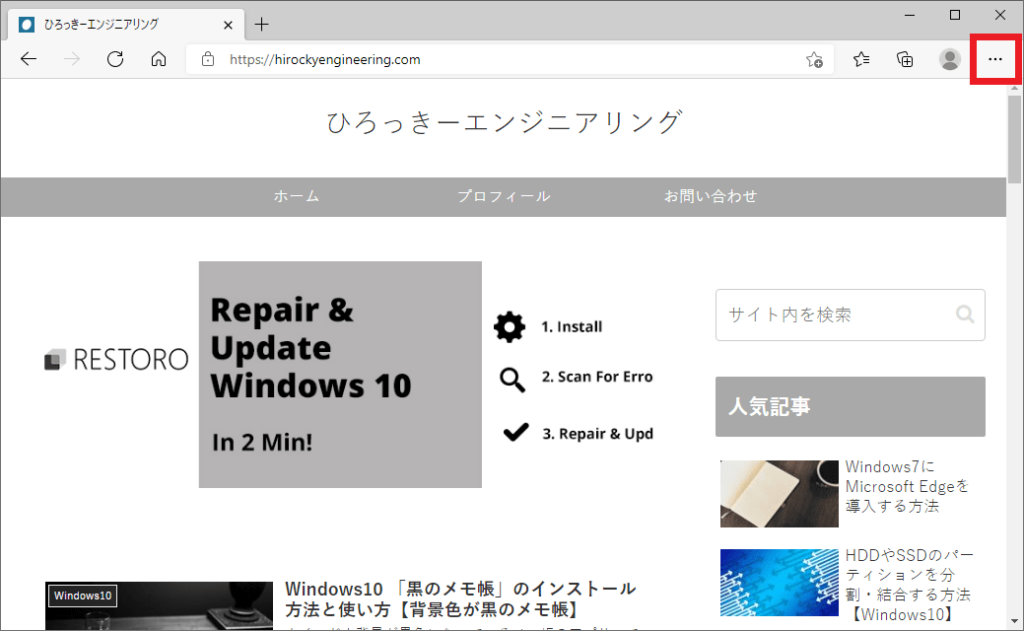Submit the site search magnifier
This screenshot has width=1024, height=631.
pyautogui.click(x=965, y=315)
